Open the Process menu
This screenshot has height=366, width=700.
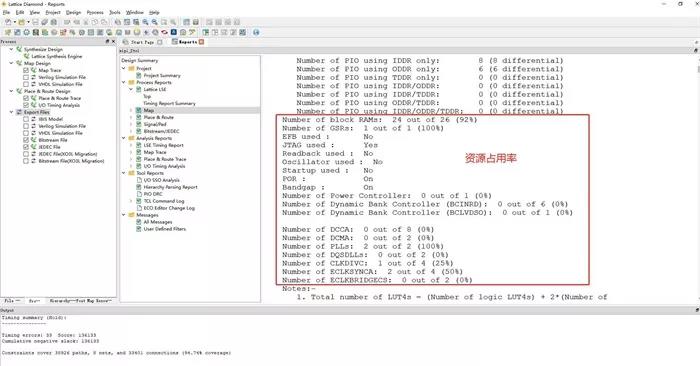(x=95, y=12)
